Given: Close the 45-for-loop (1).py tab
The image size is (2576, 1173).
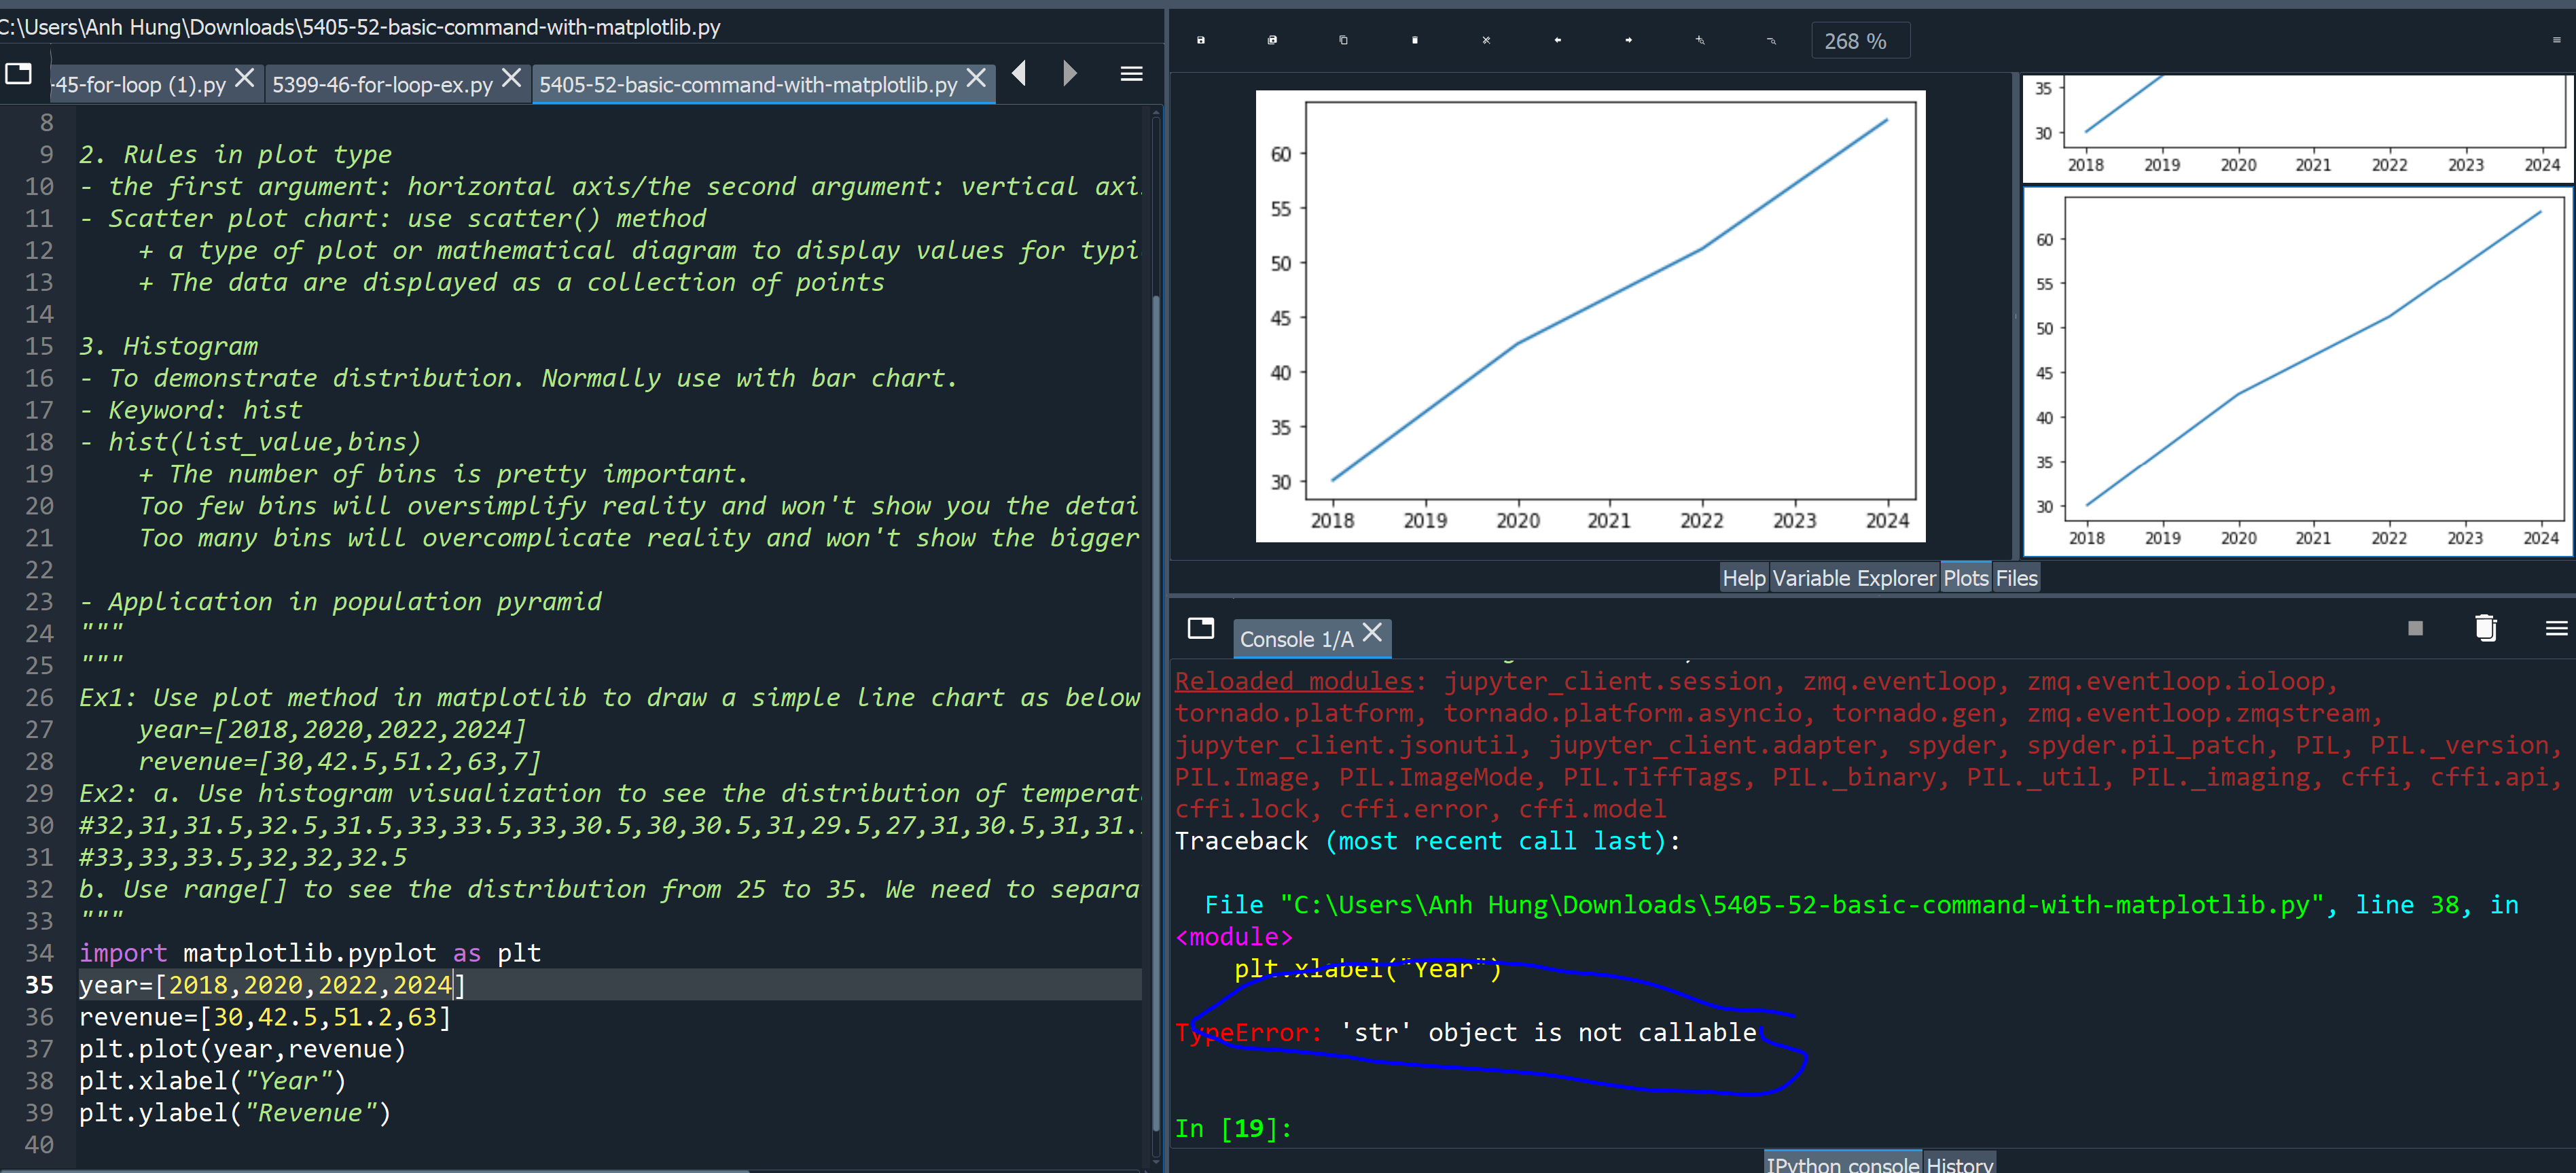Looking at the screenshot, I should pos(244,77).
